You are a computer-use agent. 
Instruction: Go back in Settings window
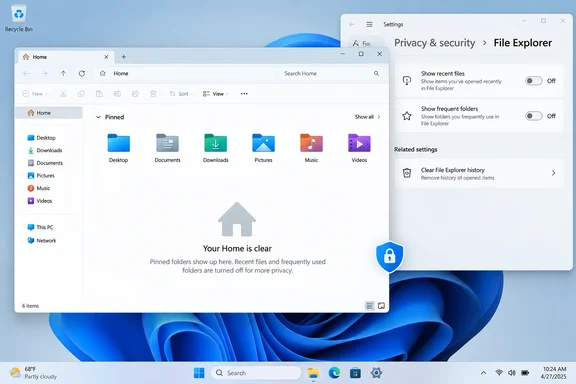[352, 24]
